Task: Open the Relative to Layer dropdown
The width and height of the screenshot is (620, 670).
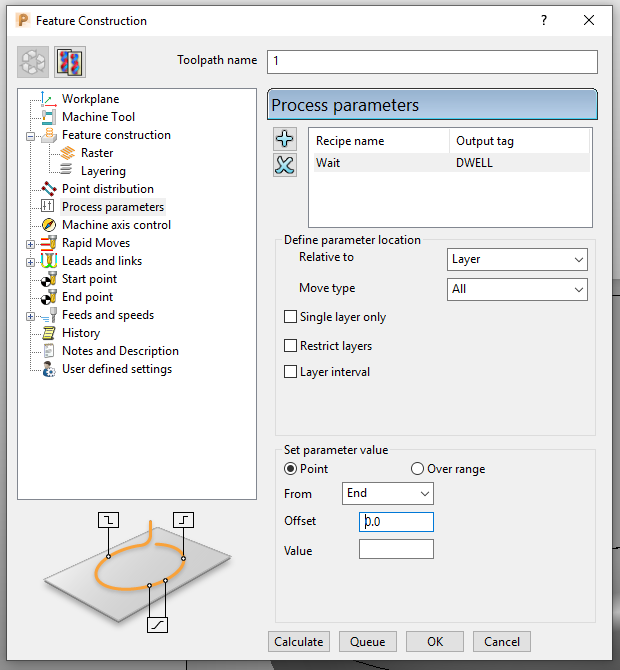Action: coord(517,259)
